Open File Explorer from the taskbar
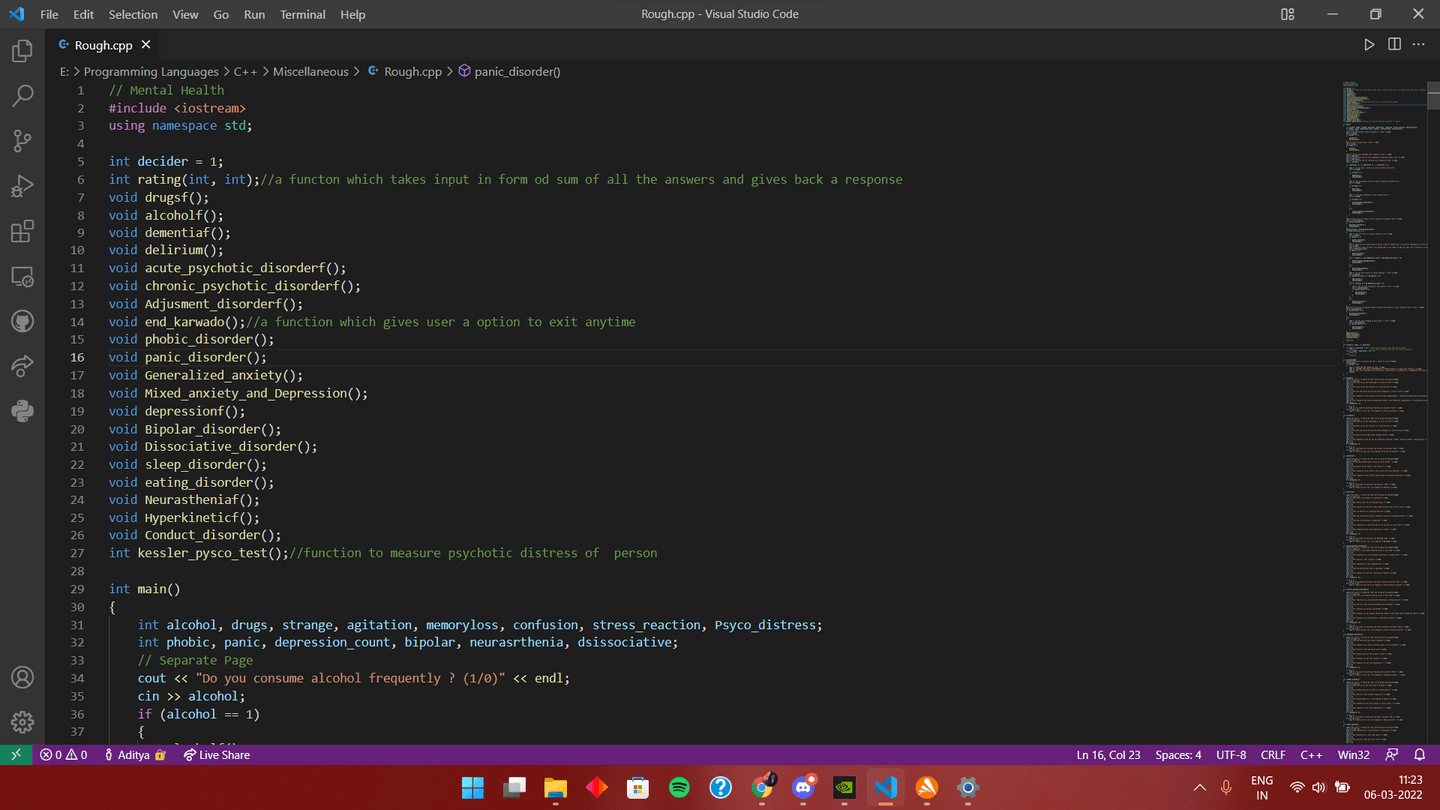 pyautogui.click(x=555, y=788)
